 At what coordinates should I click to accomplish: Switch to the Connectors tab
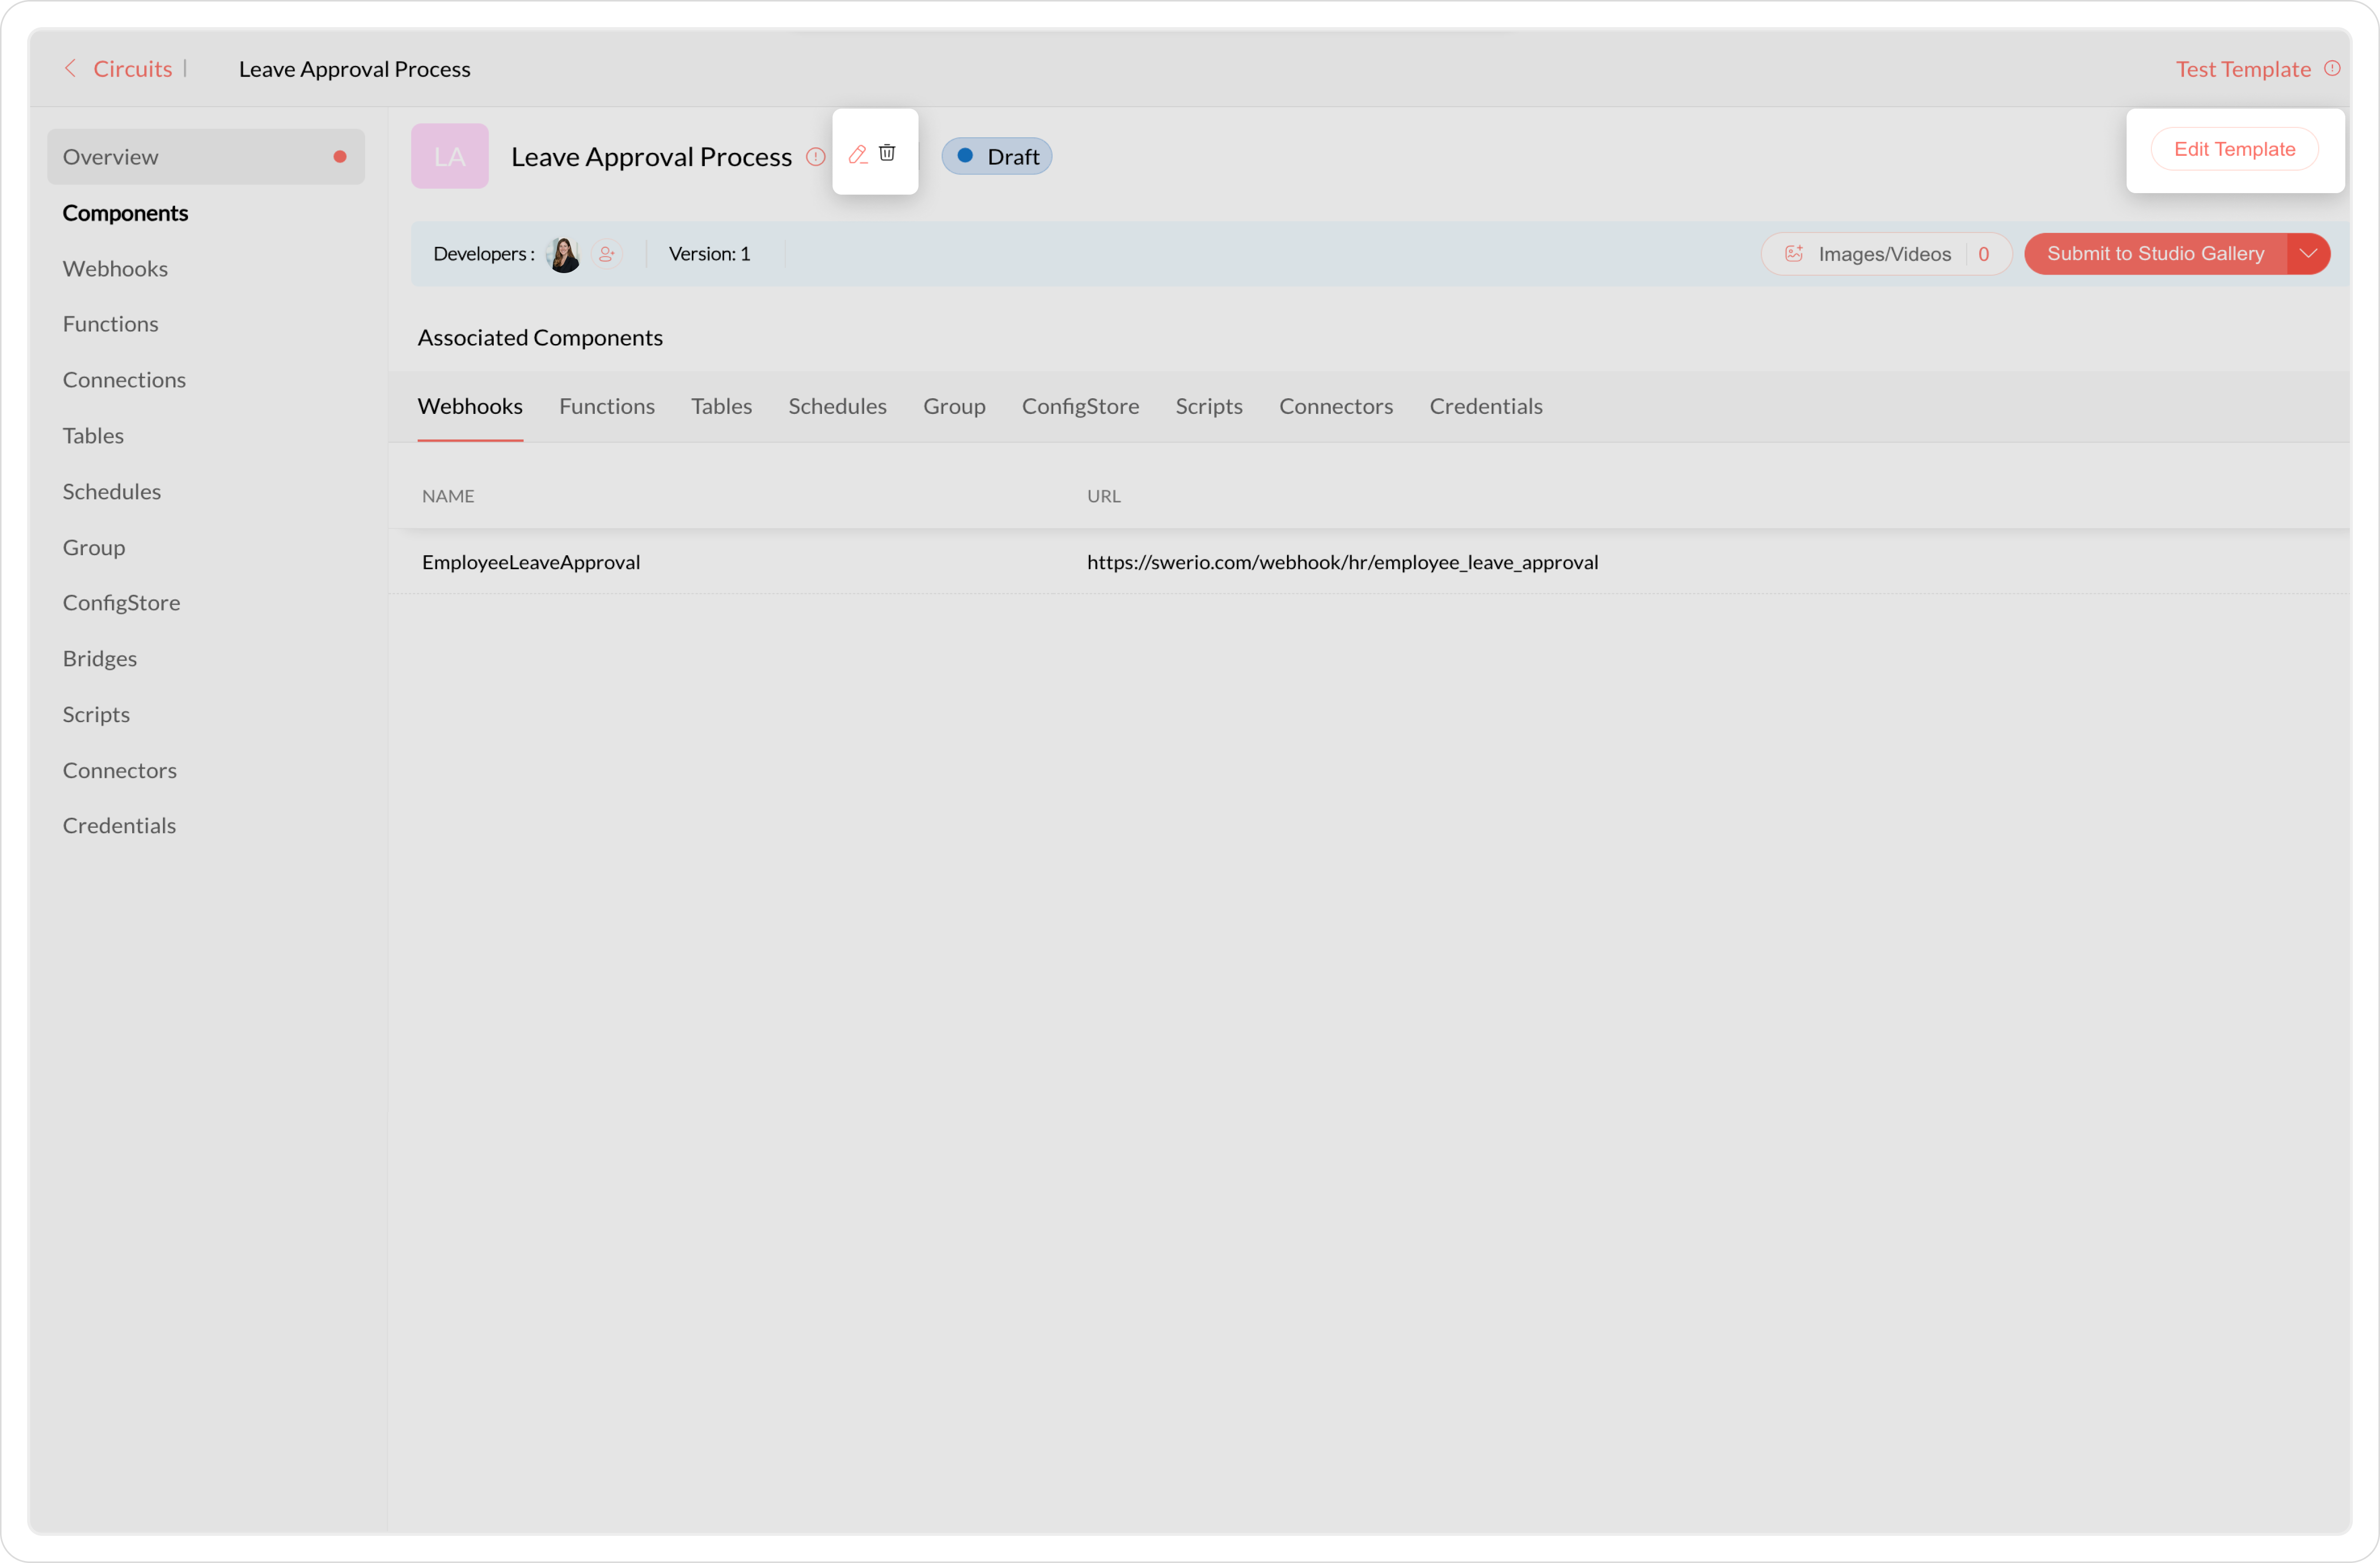pyautogui.click(x=1336, y=406)
